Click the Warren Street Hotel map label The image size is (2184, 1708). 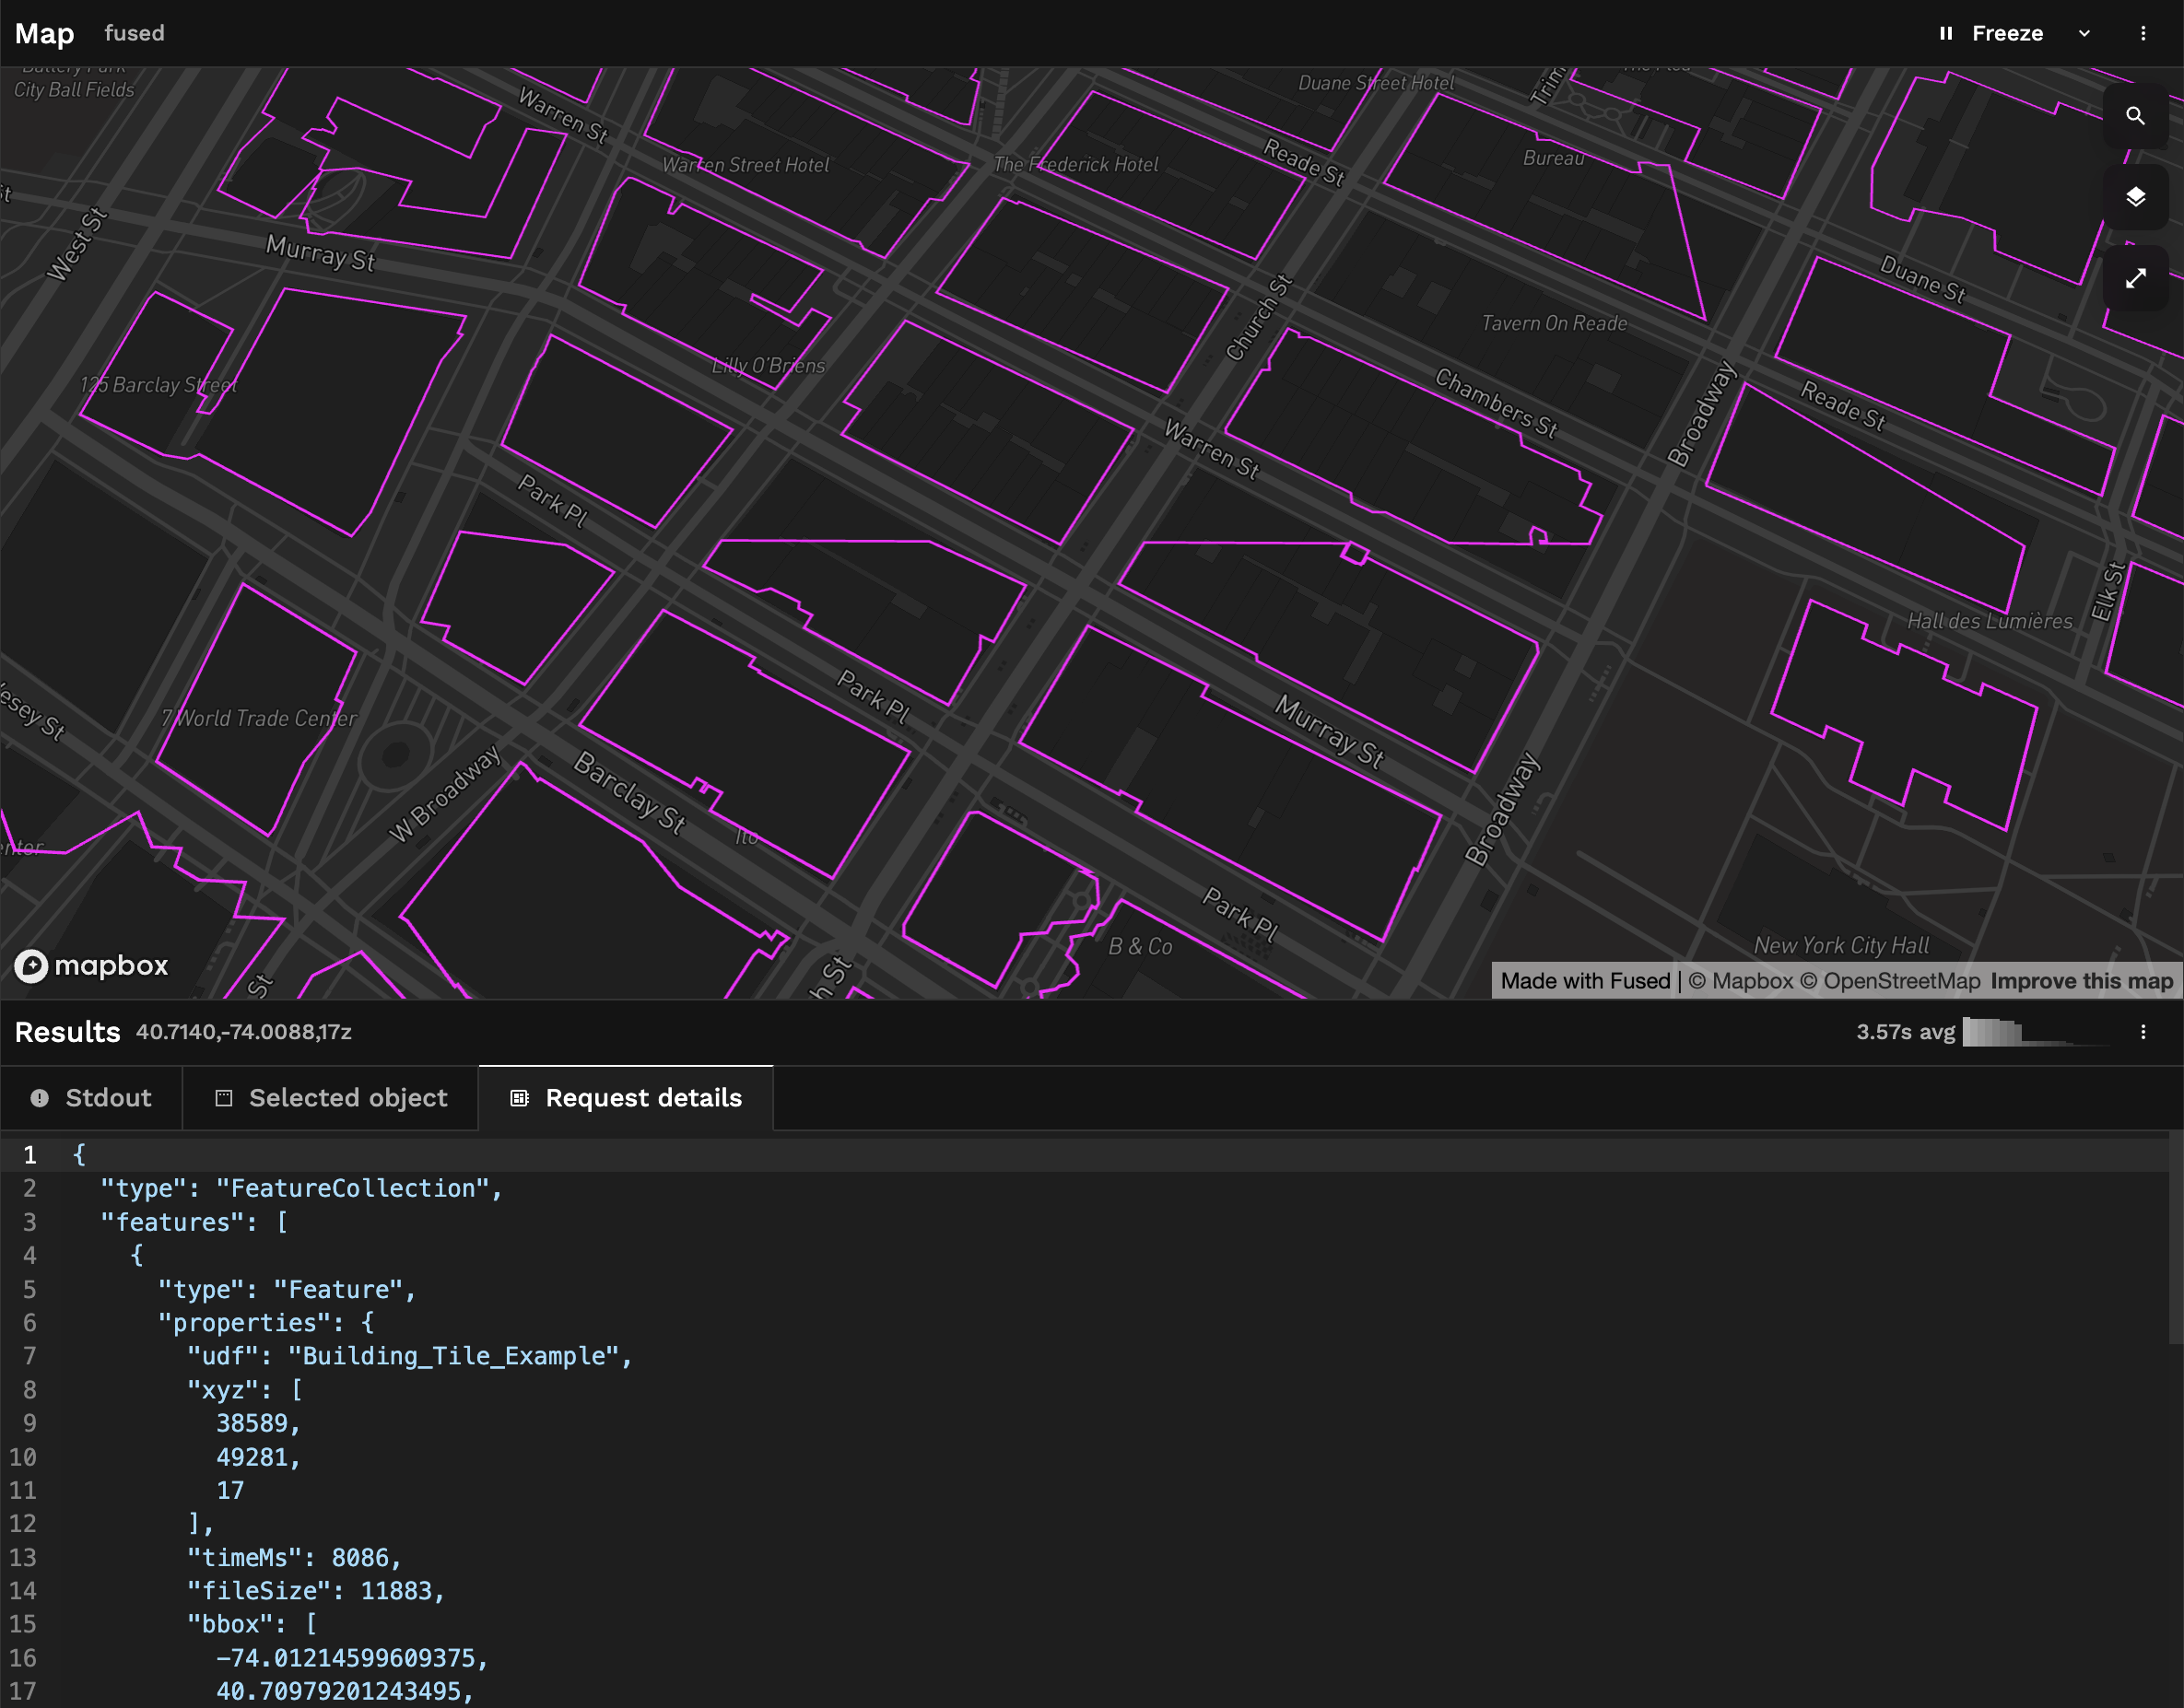point(746,165)
